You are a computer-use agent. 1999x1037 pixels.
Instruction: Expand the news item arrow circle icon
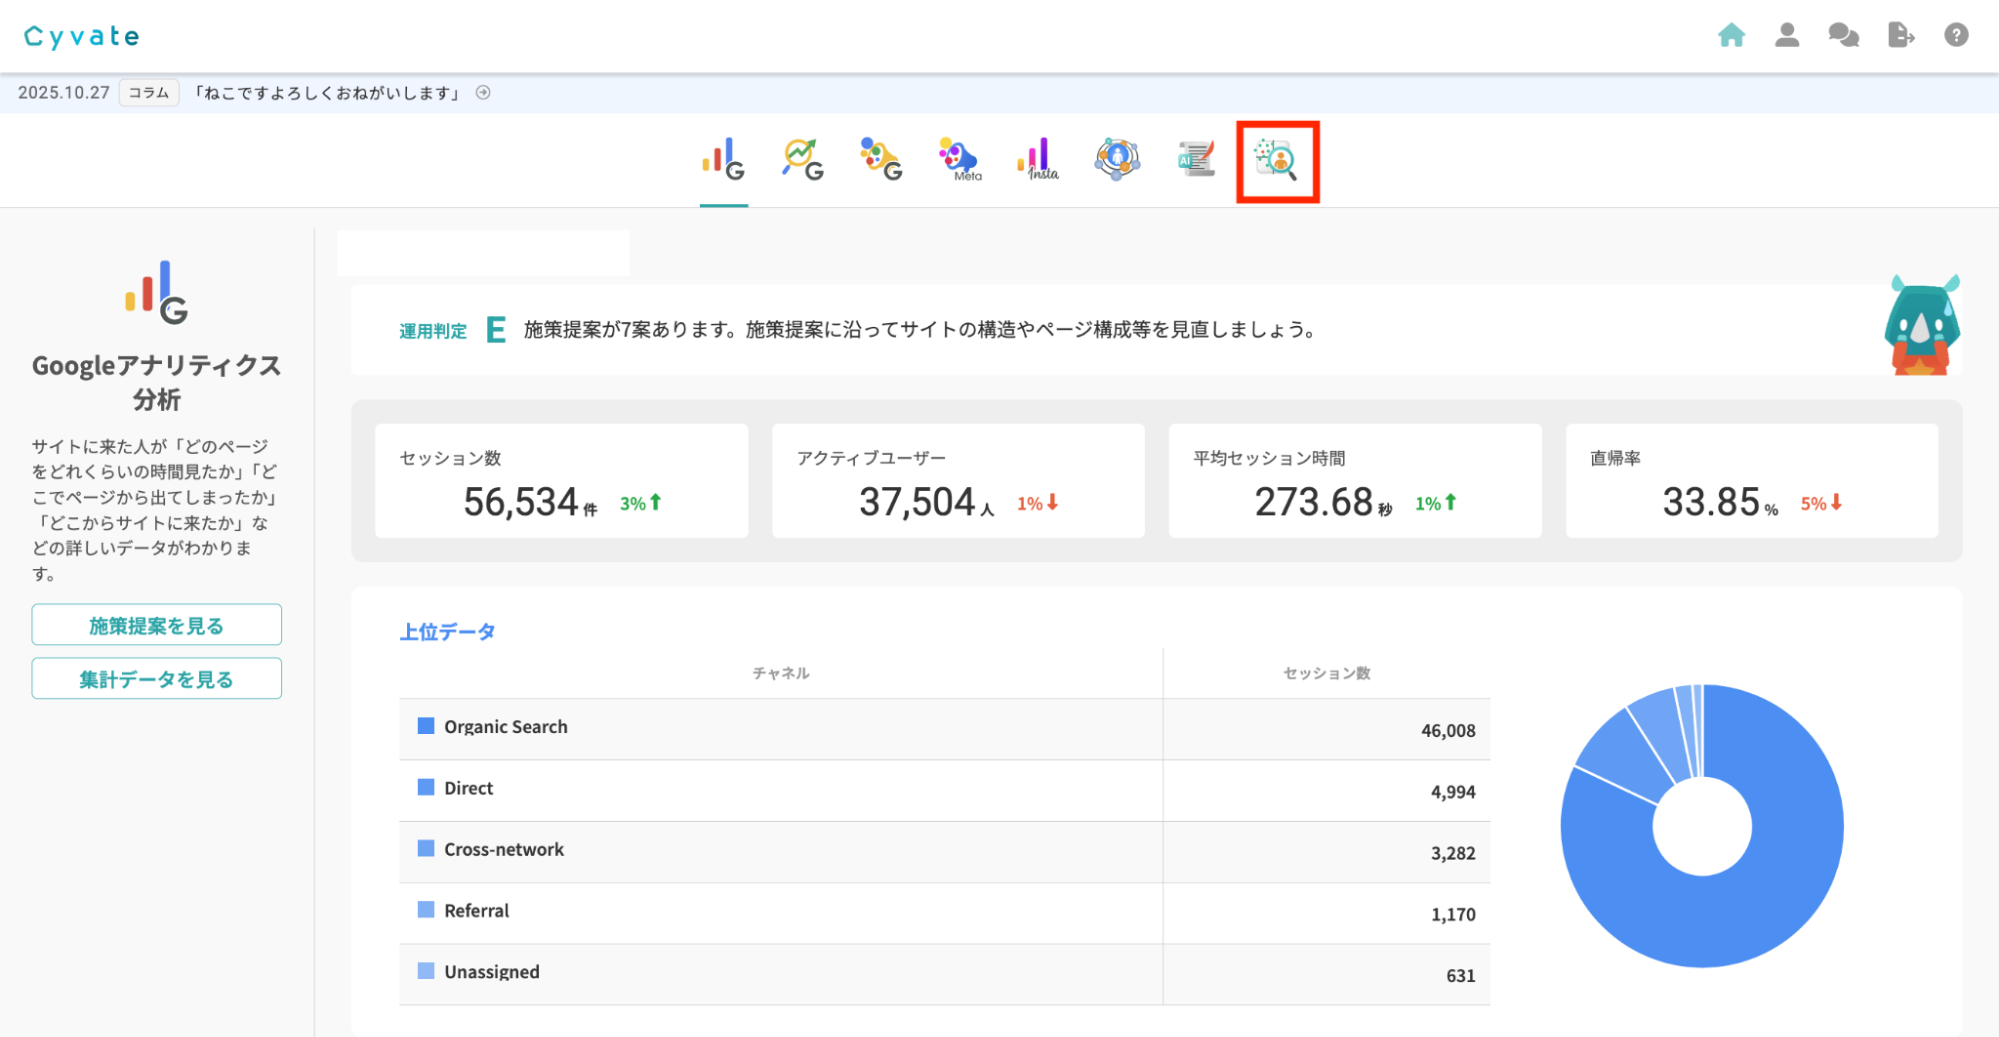coord(483,93)
